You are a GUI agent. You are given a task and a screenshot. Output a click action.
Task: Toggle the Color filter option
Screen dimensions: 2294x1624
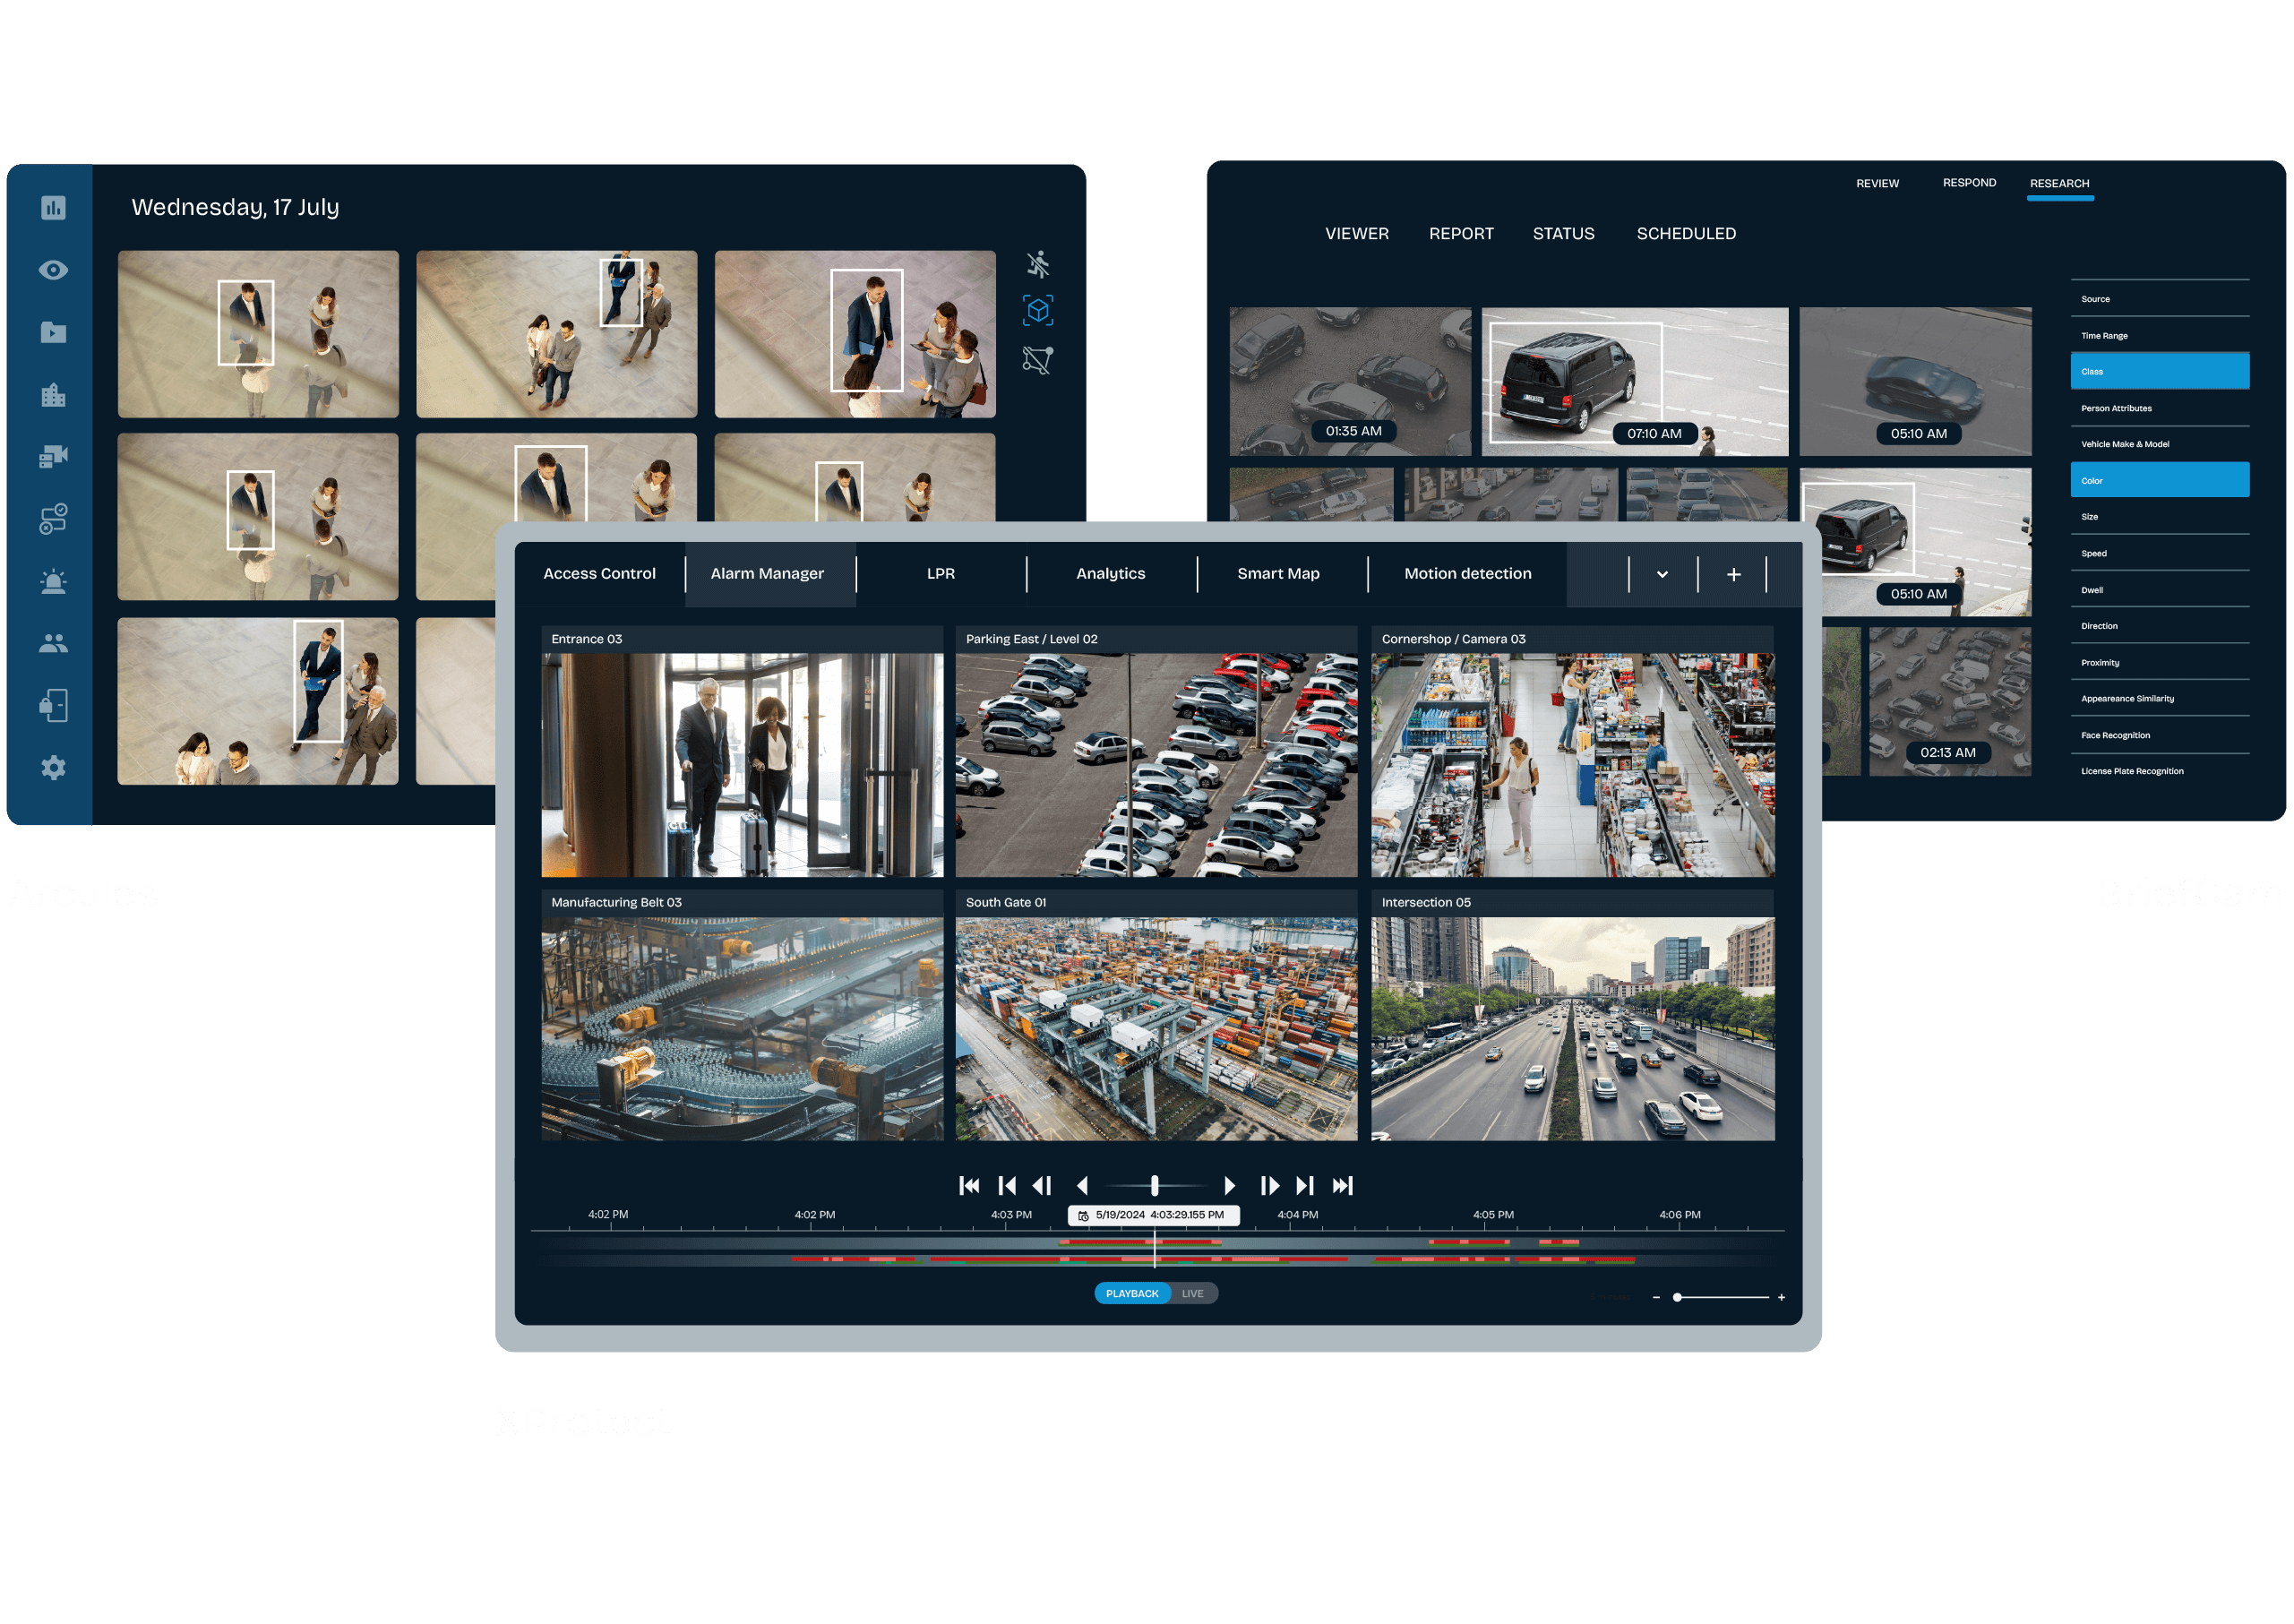click(2159, 480)
